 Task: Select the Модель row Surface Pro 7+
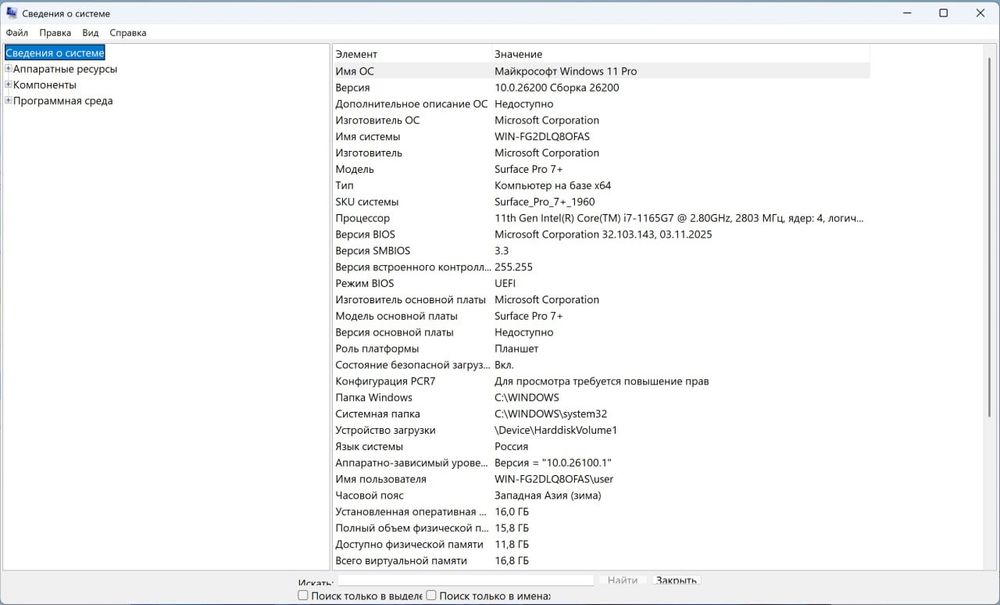[x=601, y=170]
